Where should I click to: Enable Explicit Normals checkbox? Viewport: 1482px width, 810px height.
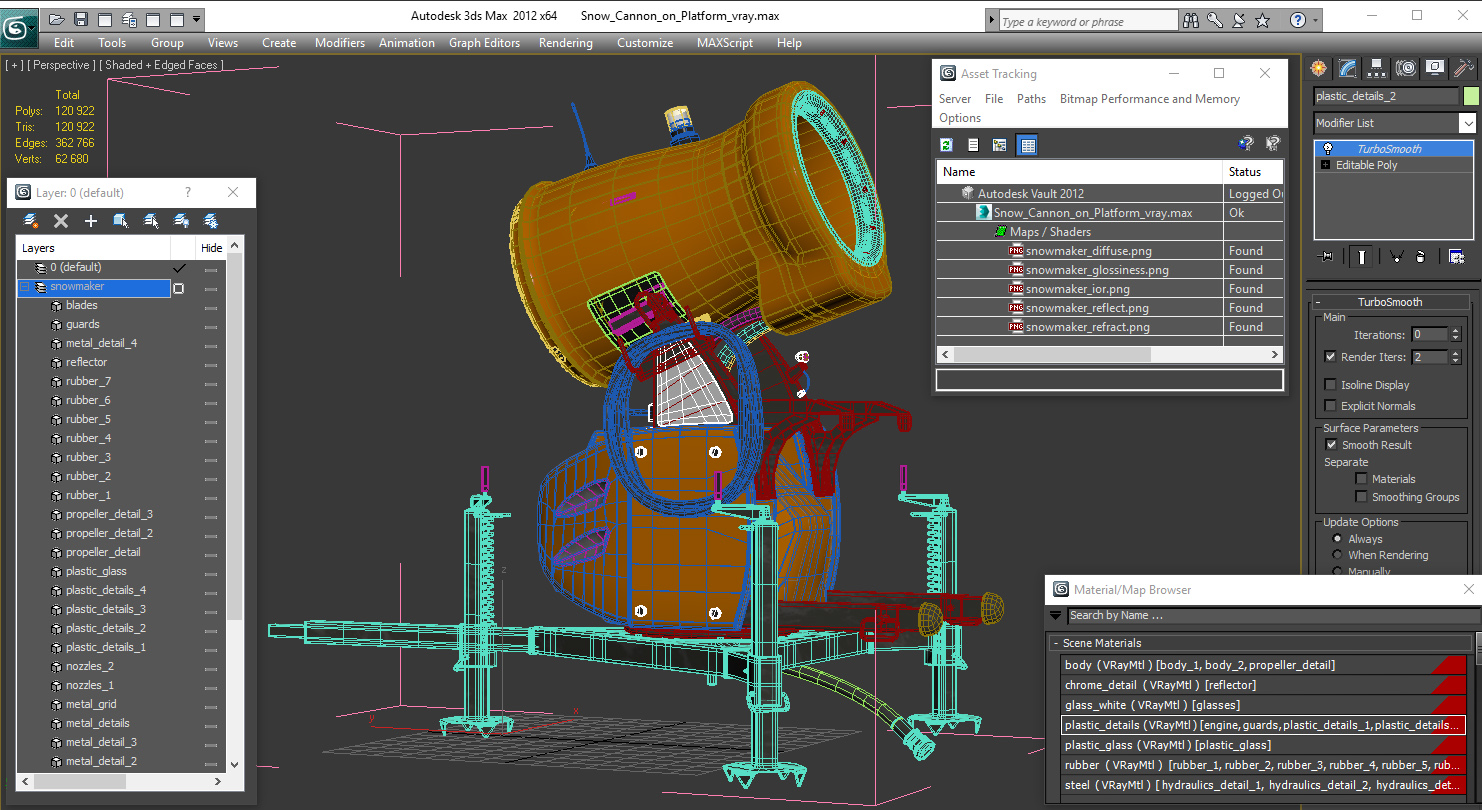(x=1330, y=406)
